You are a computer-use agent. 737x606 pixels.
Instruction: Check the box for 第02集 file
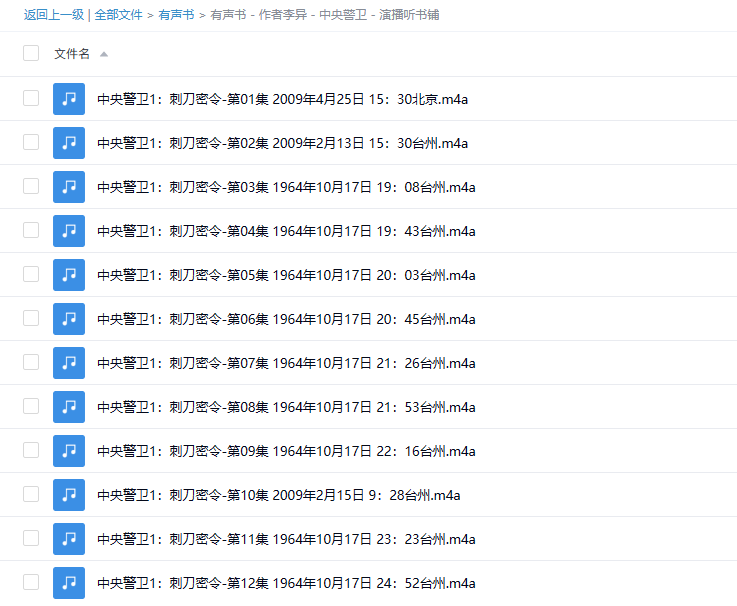click(31, 142)
